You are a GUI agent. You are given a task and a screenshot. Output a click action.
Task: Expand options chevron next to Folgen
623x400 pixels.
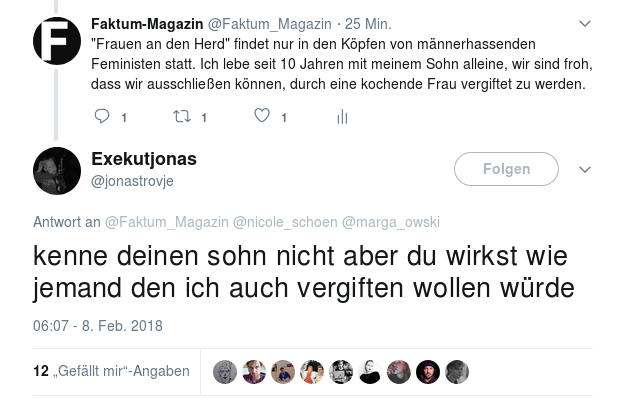point(585,169)
